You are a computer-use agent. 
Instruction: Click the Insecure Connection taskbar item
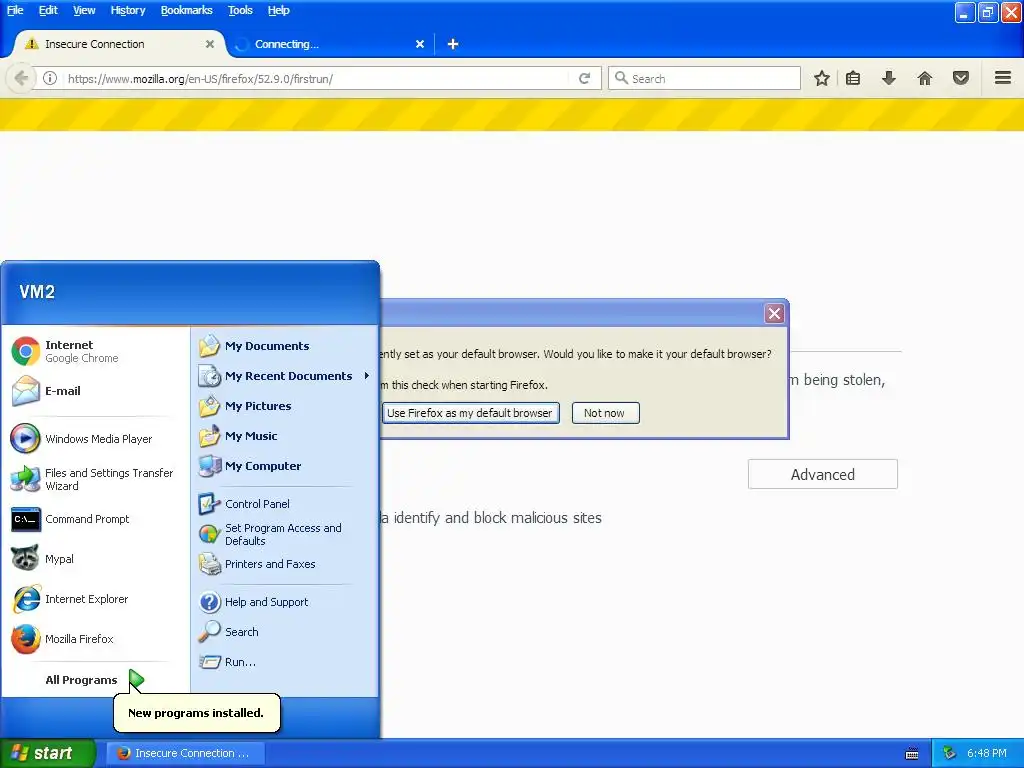pos(185,753)
